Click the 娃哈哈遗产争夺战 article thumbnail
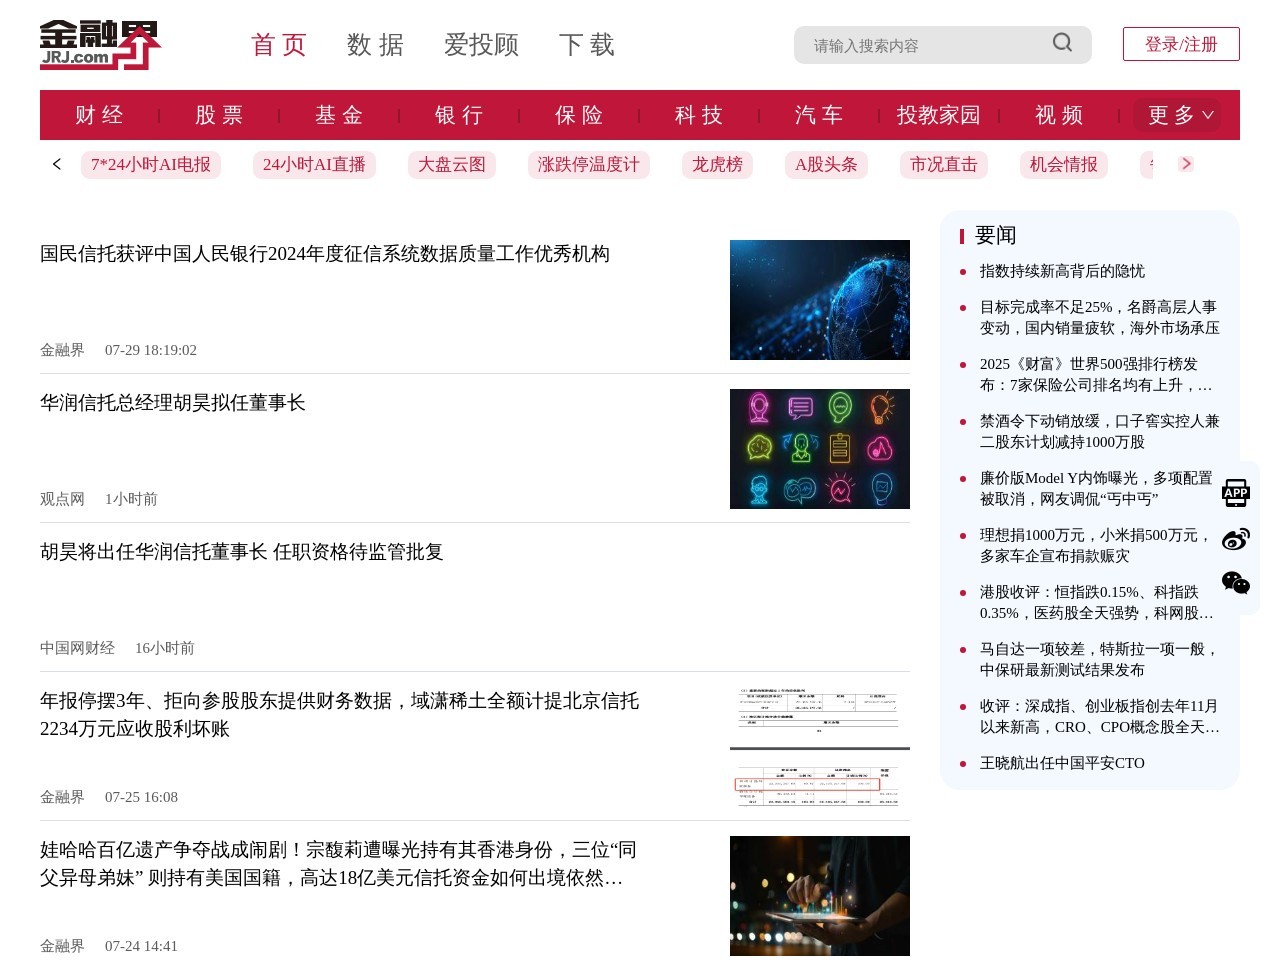Image resolution: width=1280 pixels, height=960 pixels. pos(820,896)
